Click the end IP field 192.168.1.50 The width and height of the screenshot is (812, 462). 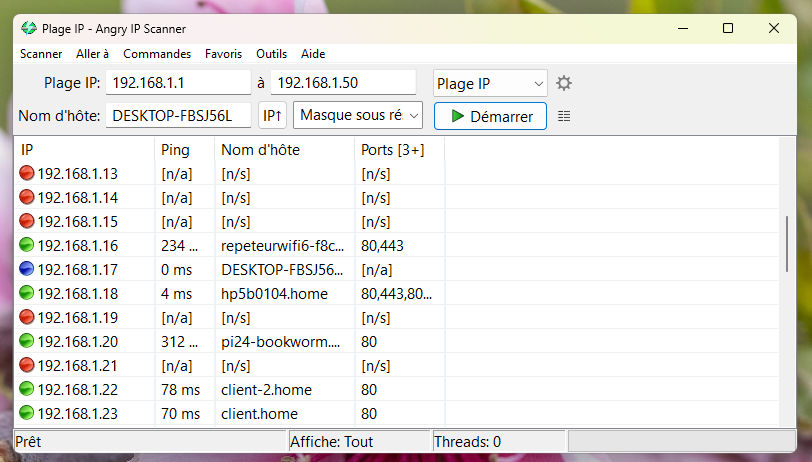pos(343,83)
